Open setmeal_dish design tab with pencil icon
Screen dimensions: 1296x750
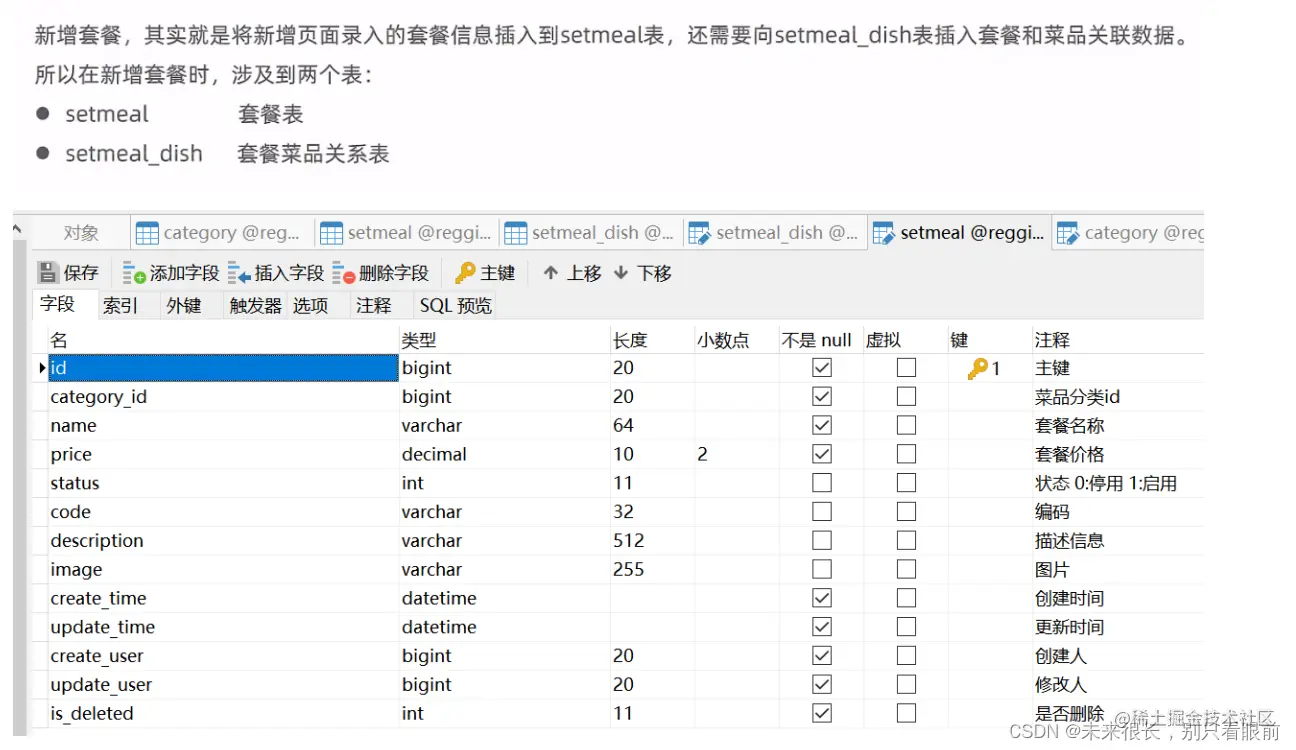click(774, 233)
